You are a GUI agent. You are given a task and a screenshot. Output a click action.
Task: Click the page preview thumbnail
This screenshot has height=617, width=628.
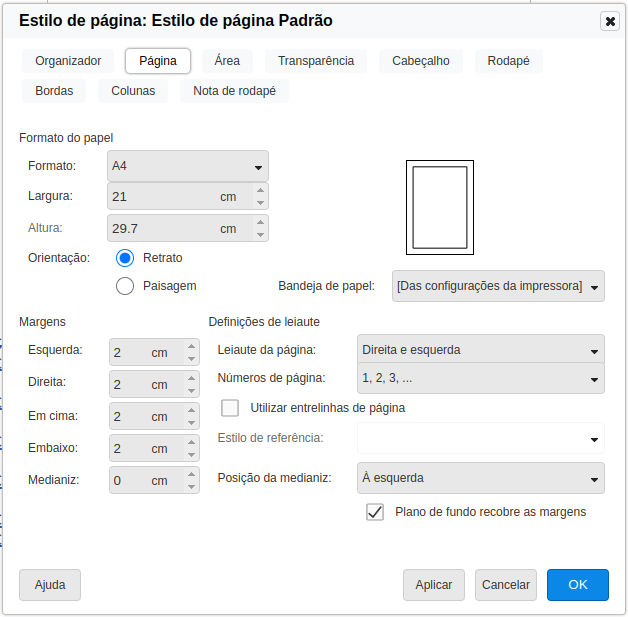click(x=439, y=207)
